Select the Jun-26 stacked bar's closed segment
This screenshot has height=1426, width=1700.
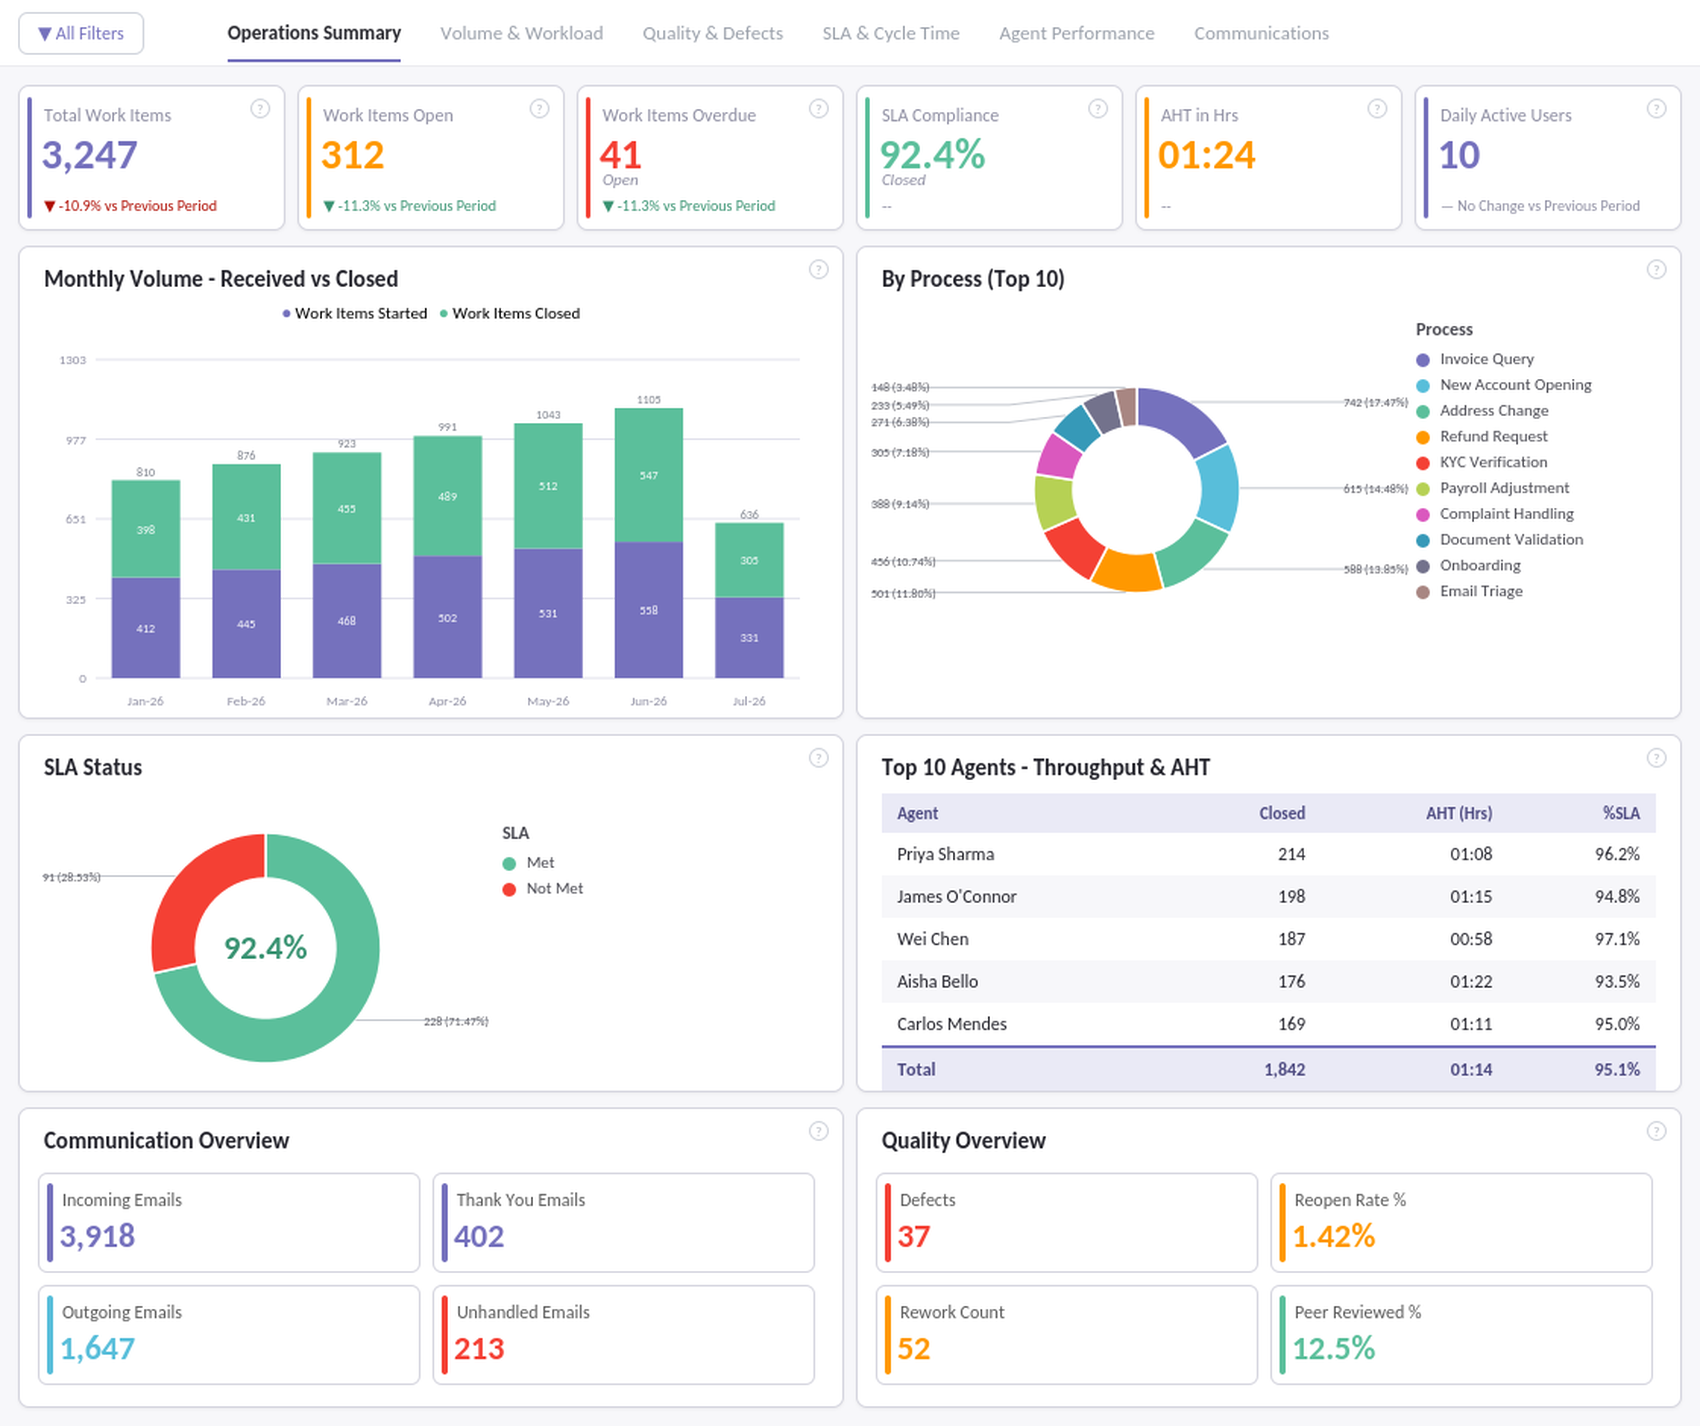[649, 475]
